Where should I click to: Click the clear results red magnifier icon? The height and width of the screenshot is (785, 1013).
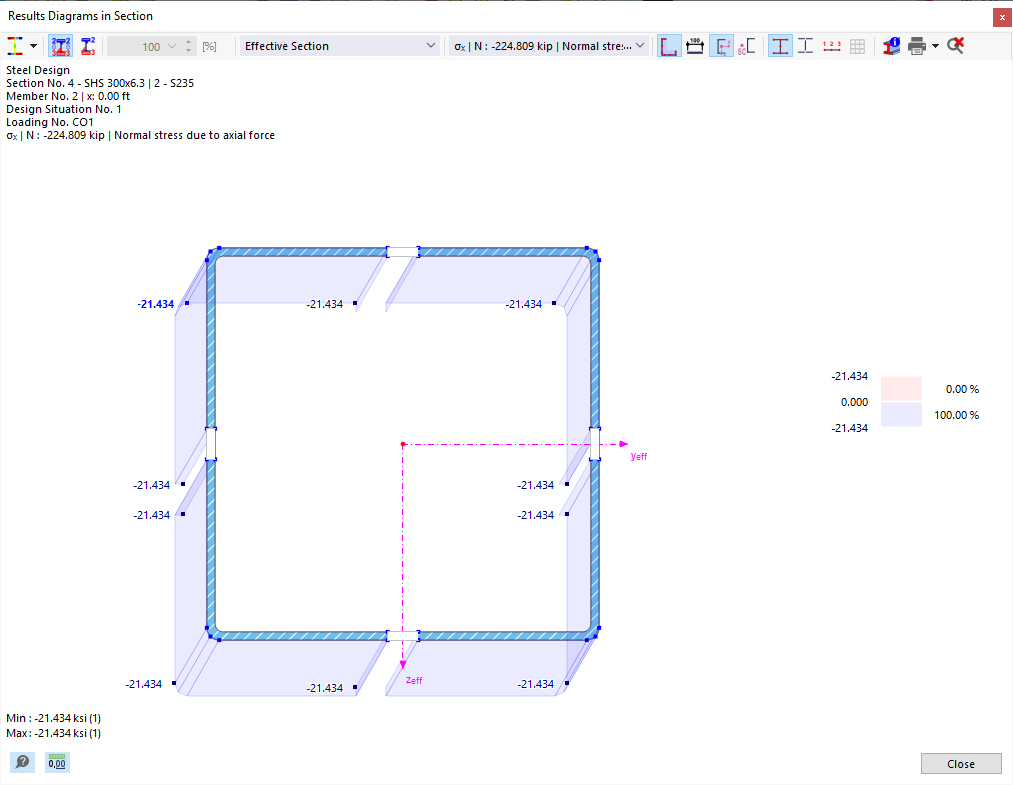click(954, 45)
